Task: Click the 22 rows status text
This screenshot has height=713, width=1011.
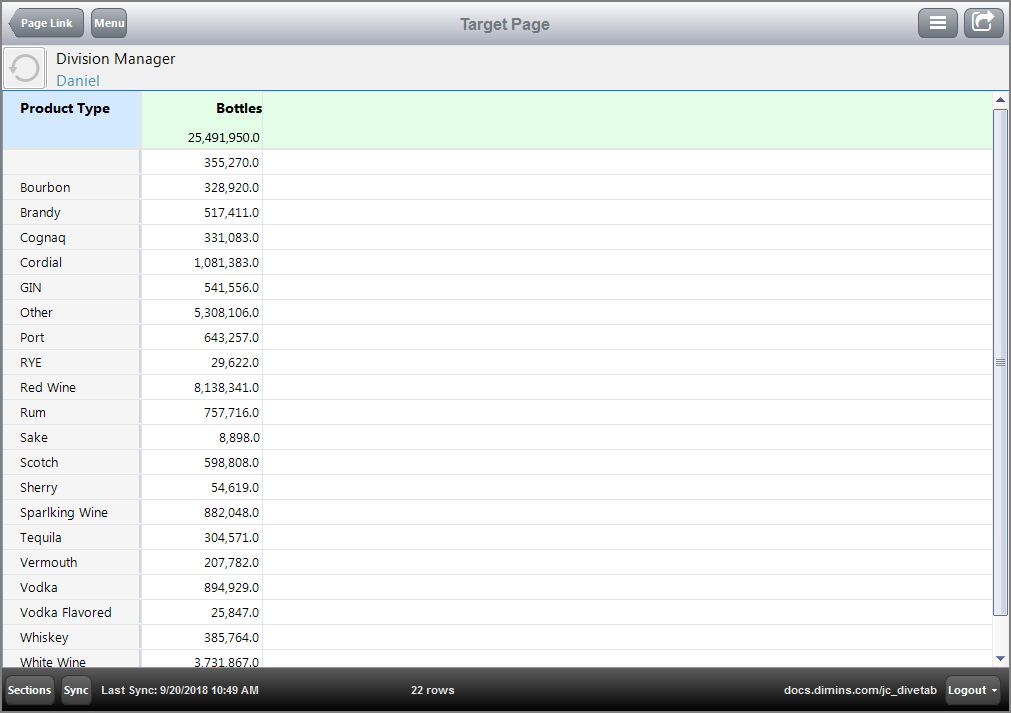Action: point(432,690)
